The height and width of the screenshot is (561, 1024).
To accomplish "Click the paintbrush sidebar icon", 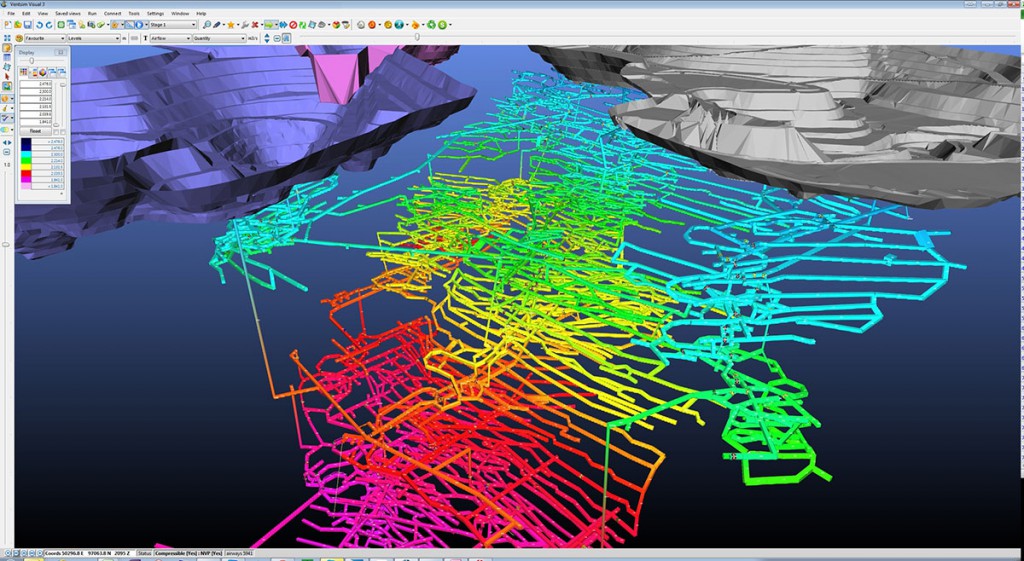I will [x=5, y=108].
